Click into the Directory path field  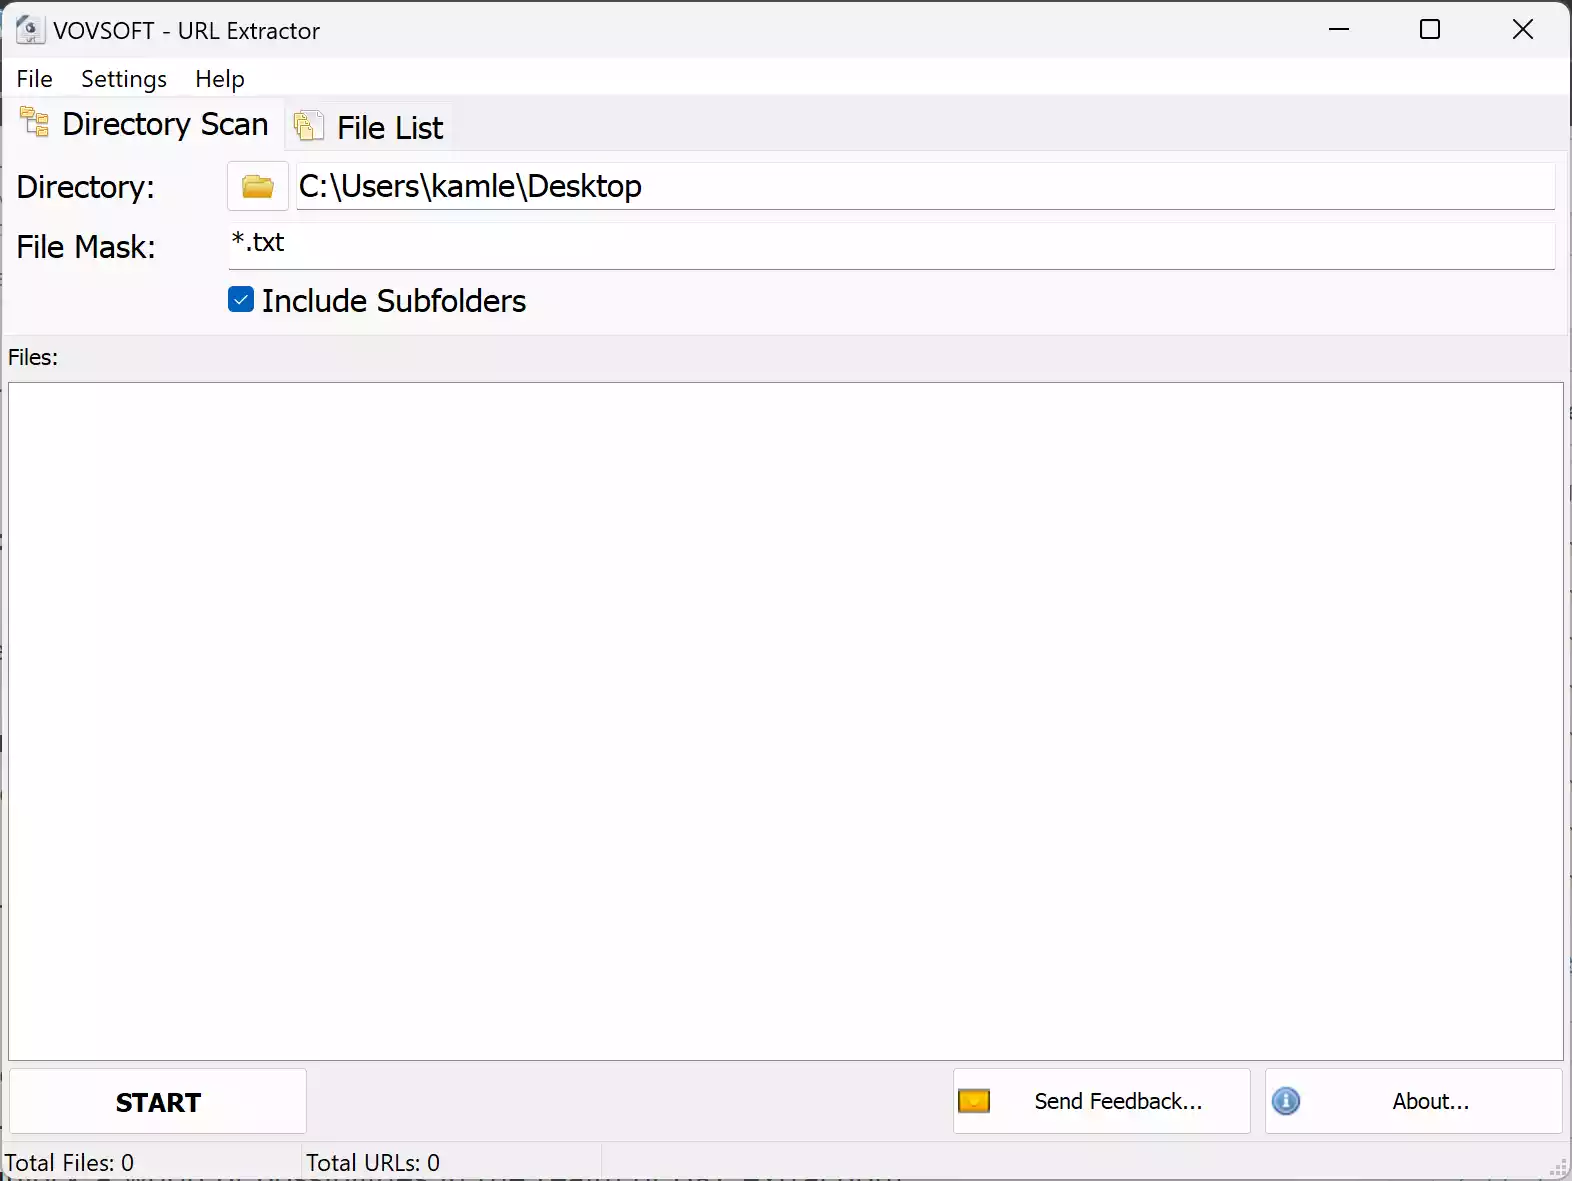[925, 186]
